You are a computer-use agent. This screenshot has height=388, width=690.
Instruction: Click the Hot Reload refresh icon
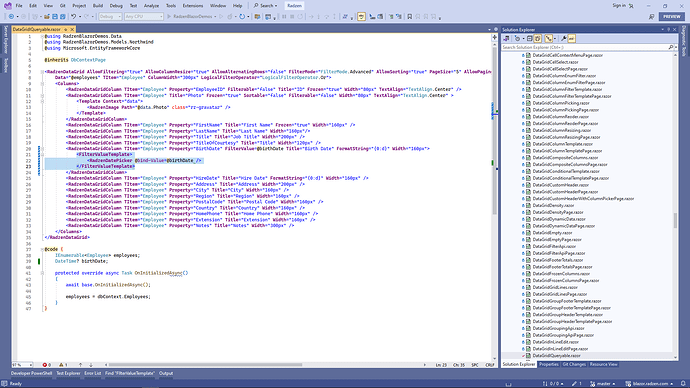(x=242, y=17)
